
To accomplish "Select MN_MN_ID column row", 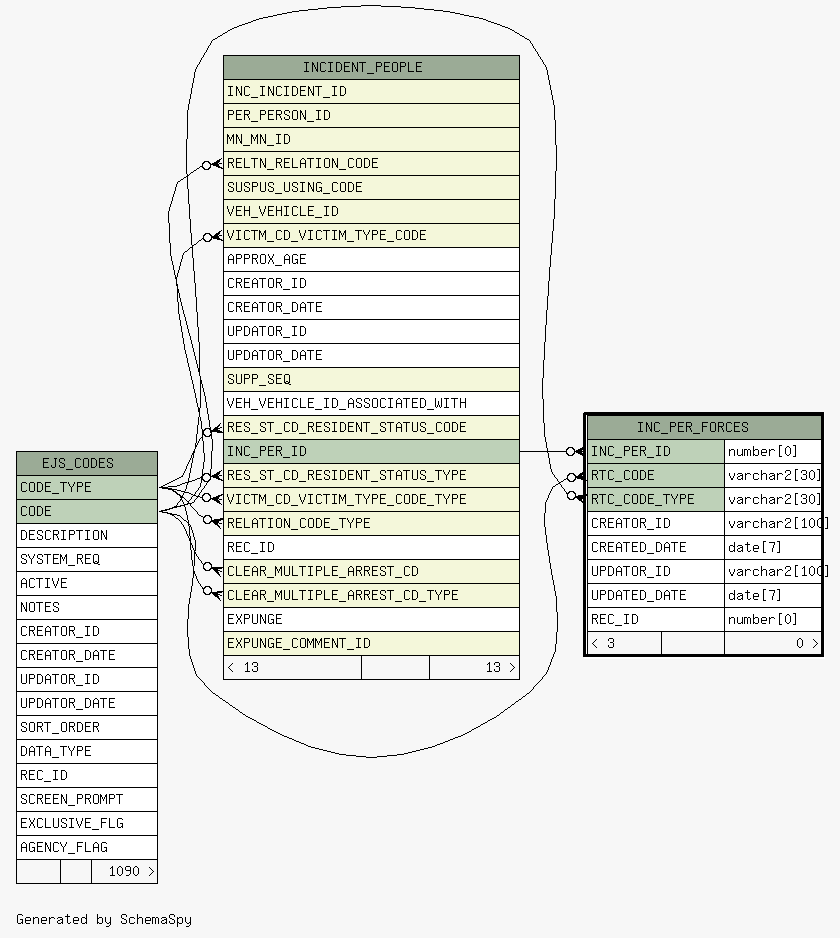I will click(x=371, y=139).
